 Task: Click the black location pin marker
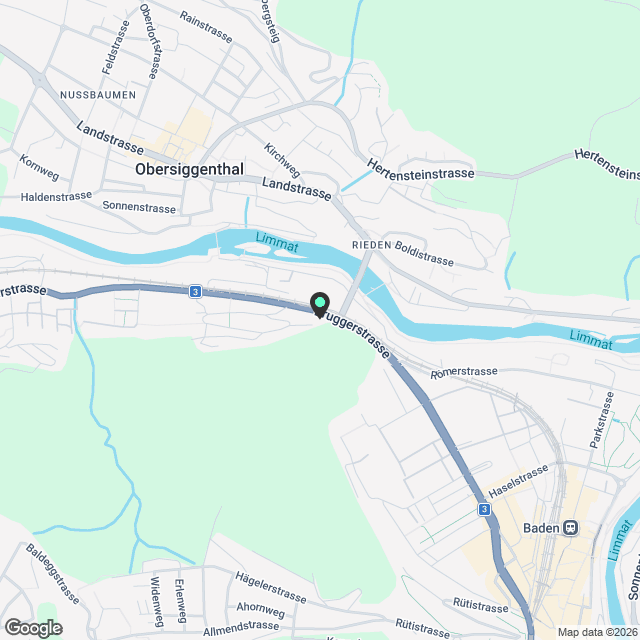tap(320, 305)
